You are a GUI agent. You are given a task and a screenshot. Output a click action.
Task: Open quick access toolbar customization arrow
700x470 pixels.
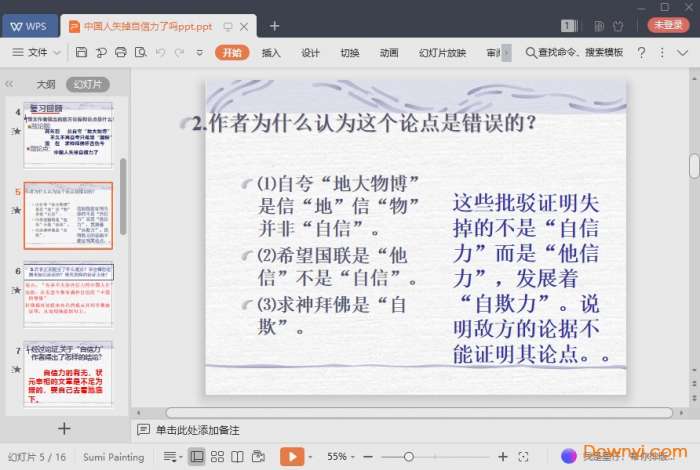pyautogui.click(x=200, y=53)
